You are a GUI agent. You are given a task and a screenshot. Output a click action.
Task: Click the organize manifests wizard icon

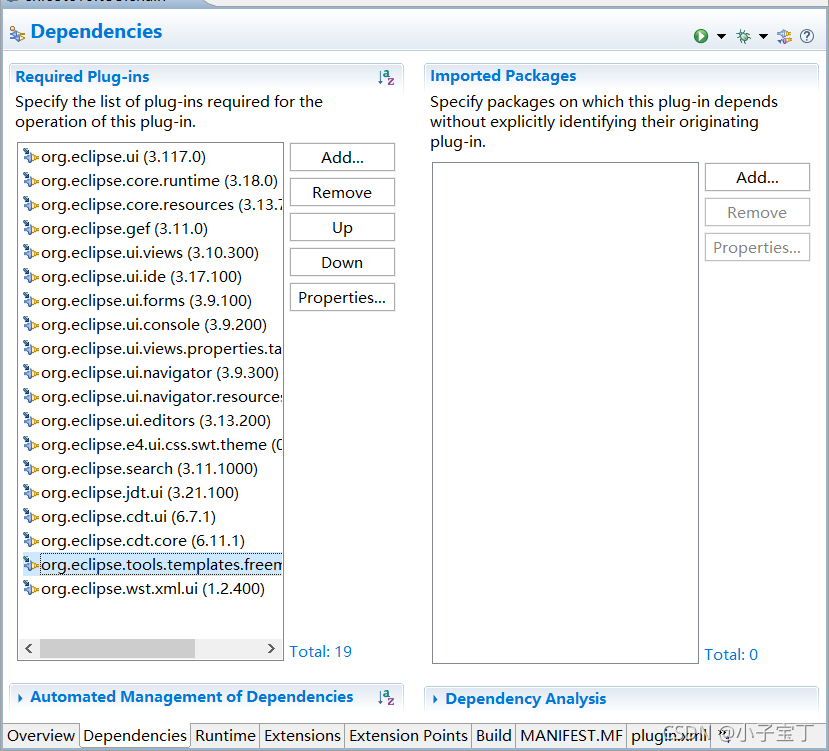coord(784,36)
